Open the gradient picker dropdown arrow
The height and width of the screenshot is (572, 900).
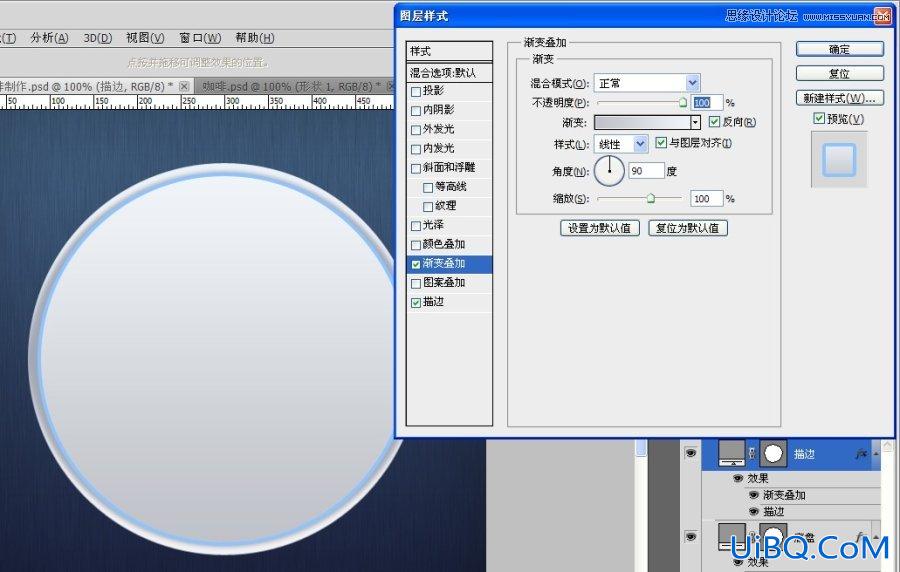[x=696, y=122]
